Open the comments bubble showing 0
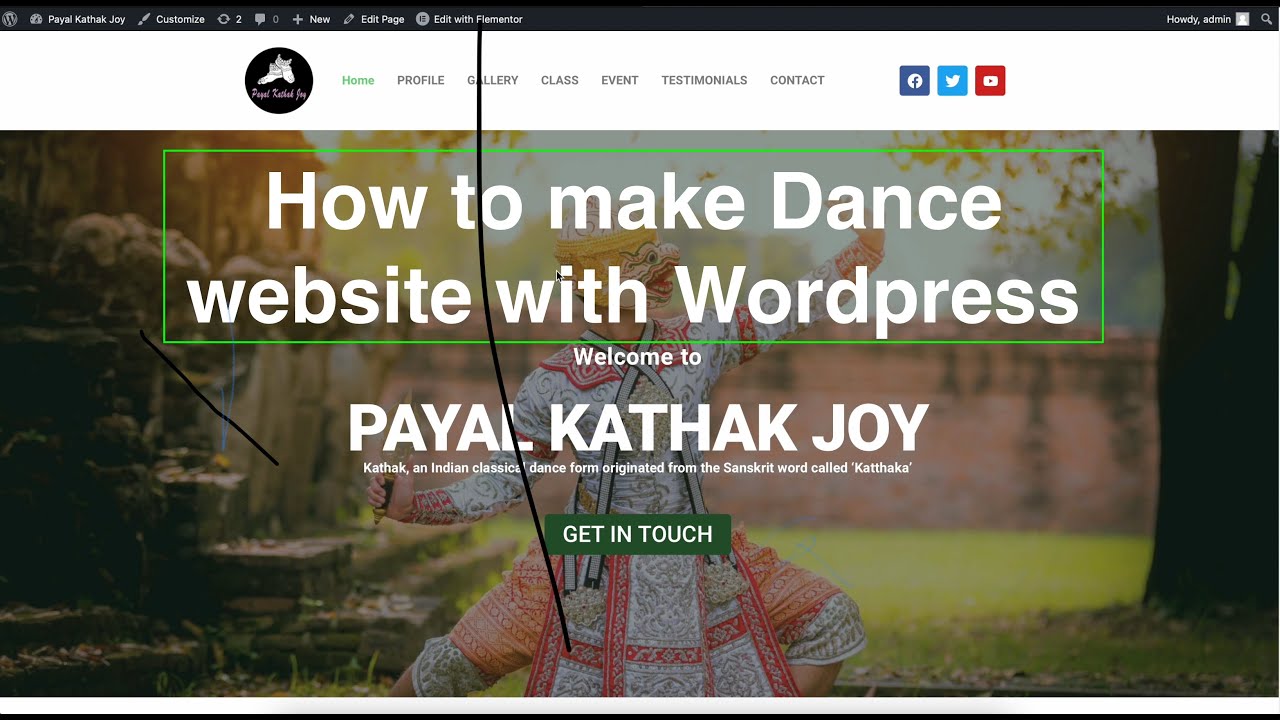 (x=267, y=19)
